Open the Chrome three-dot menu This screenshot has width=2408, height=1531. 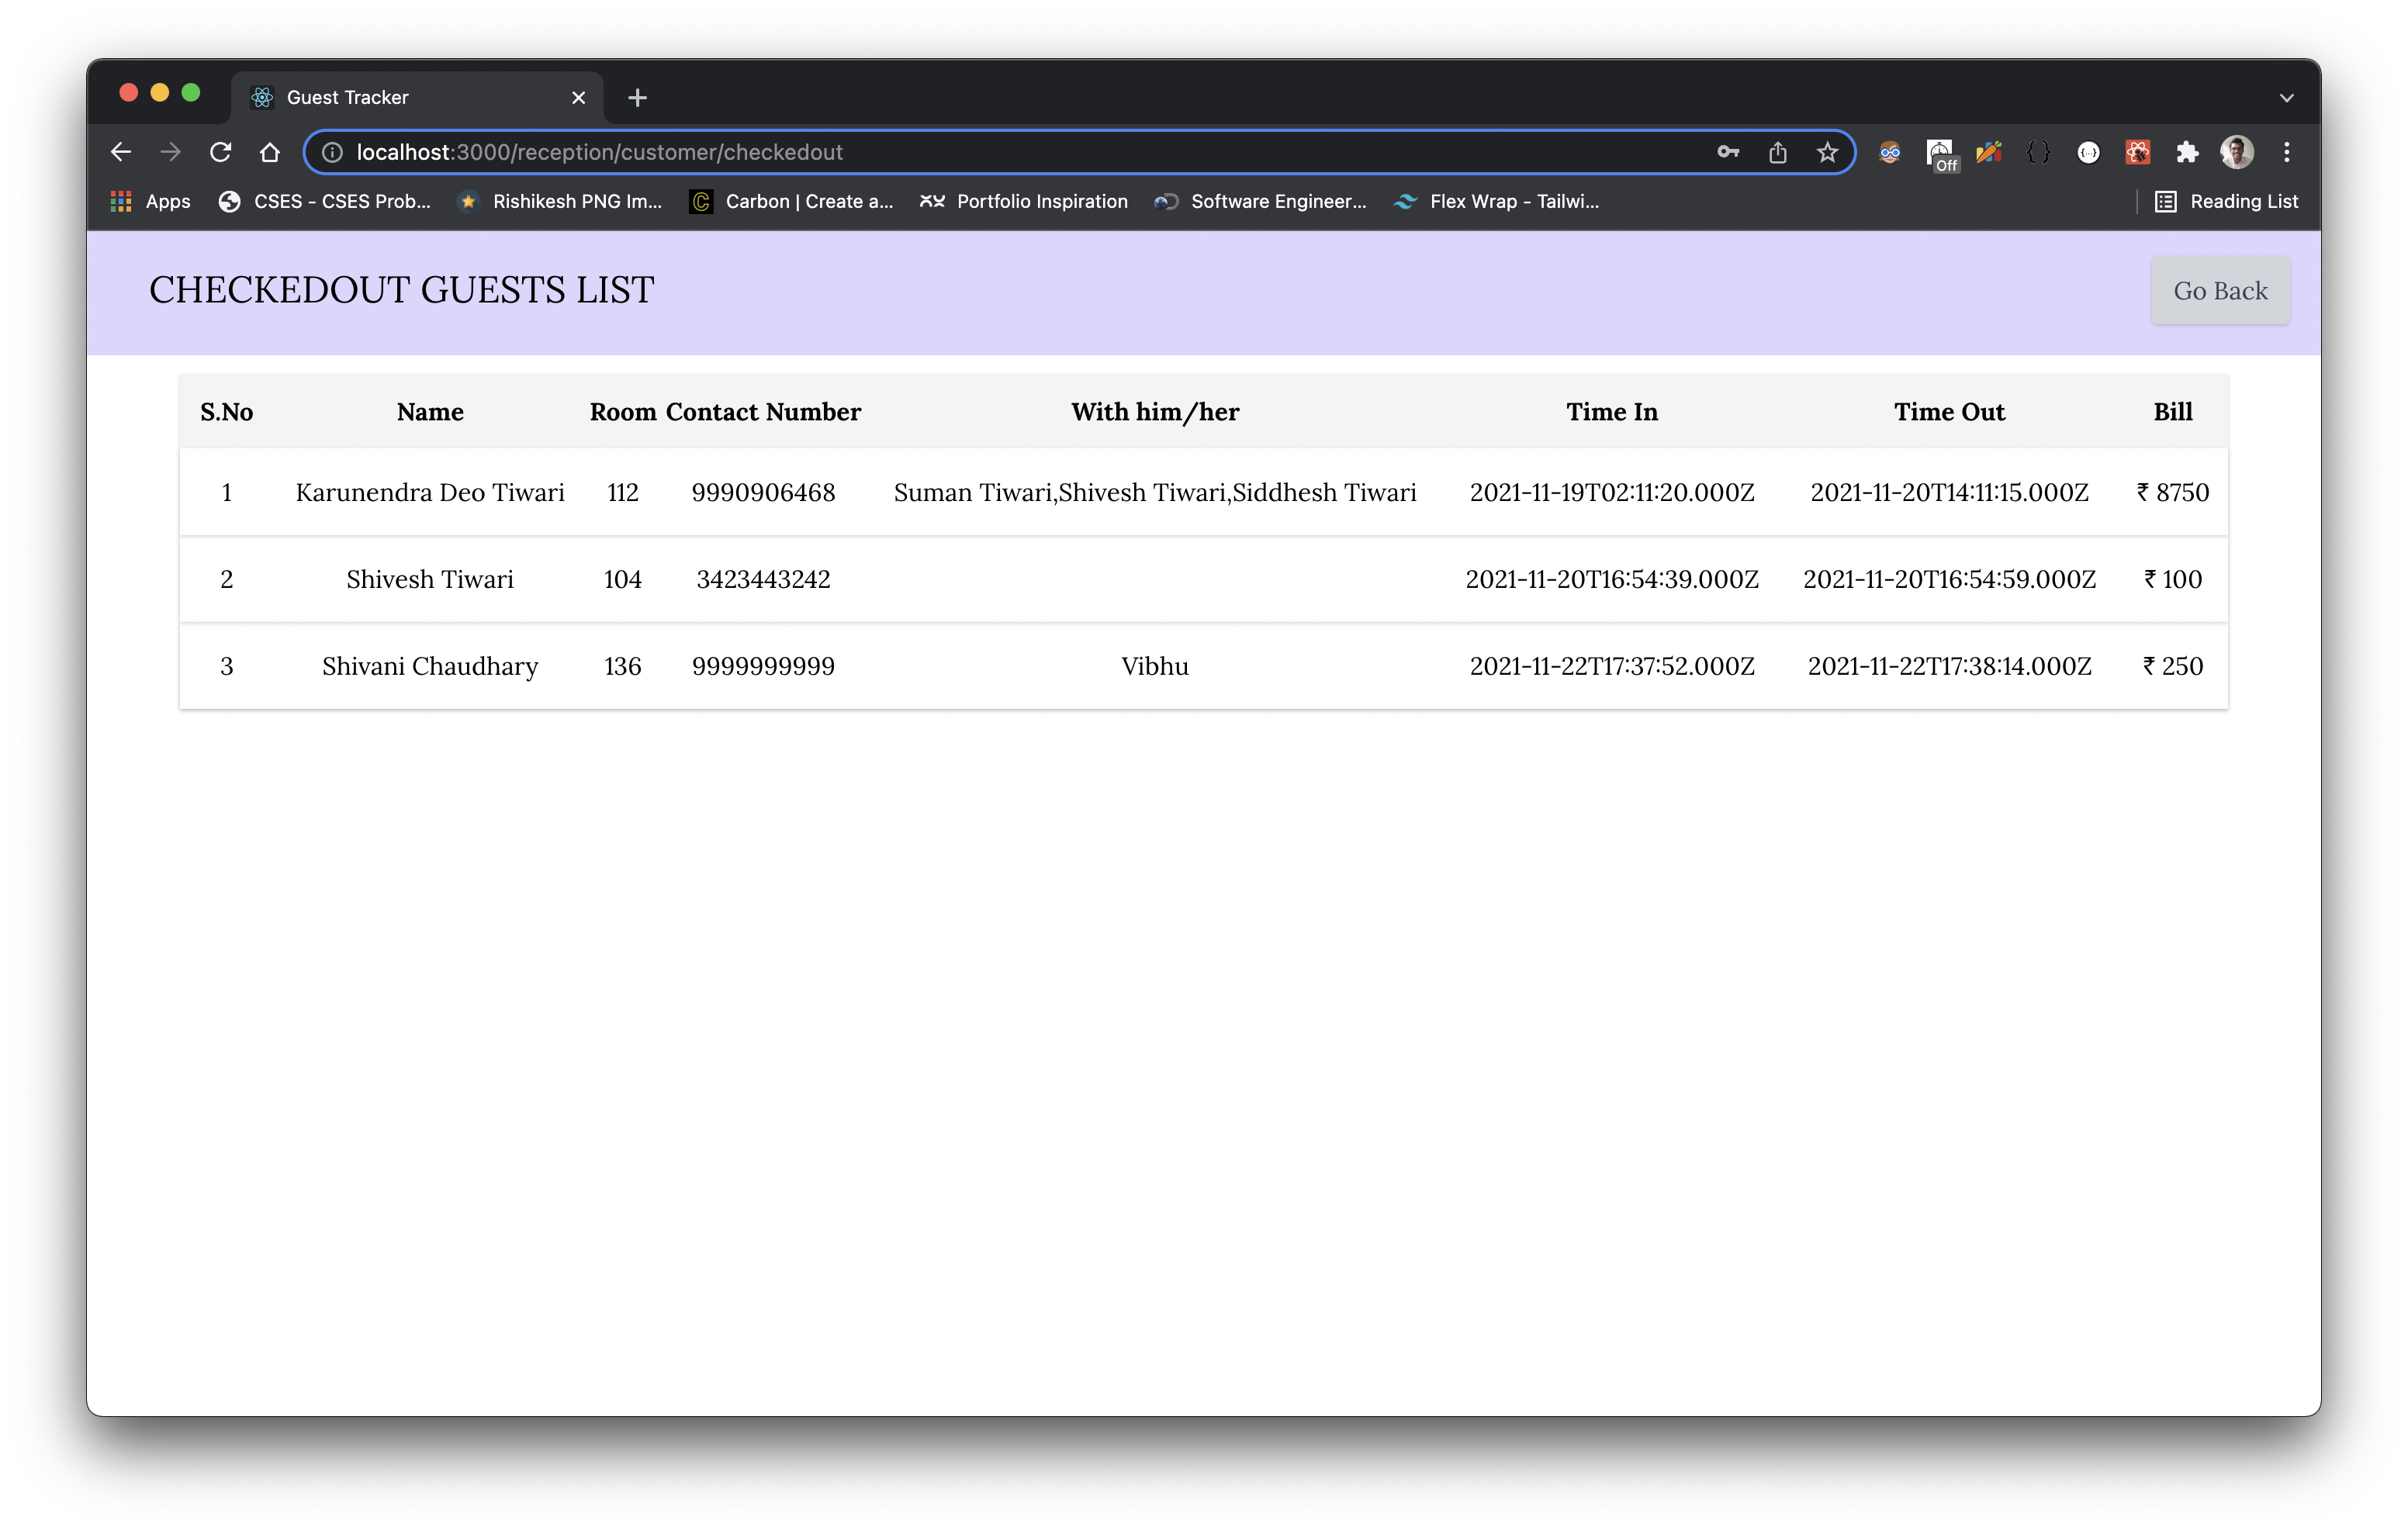coord(2287,152)
